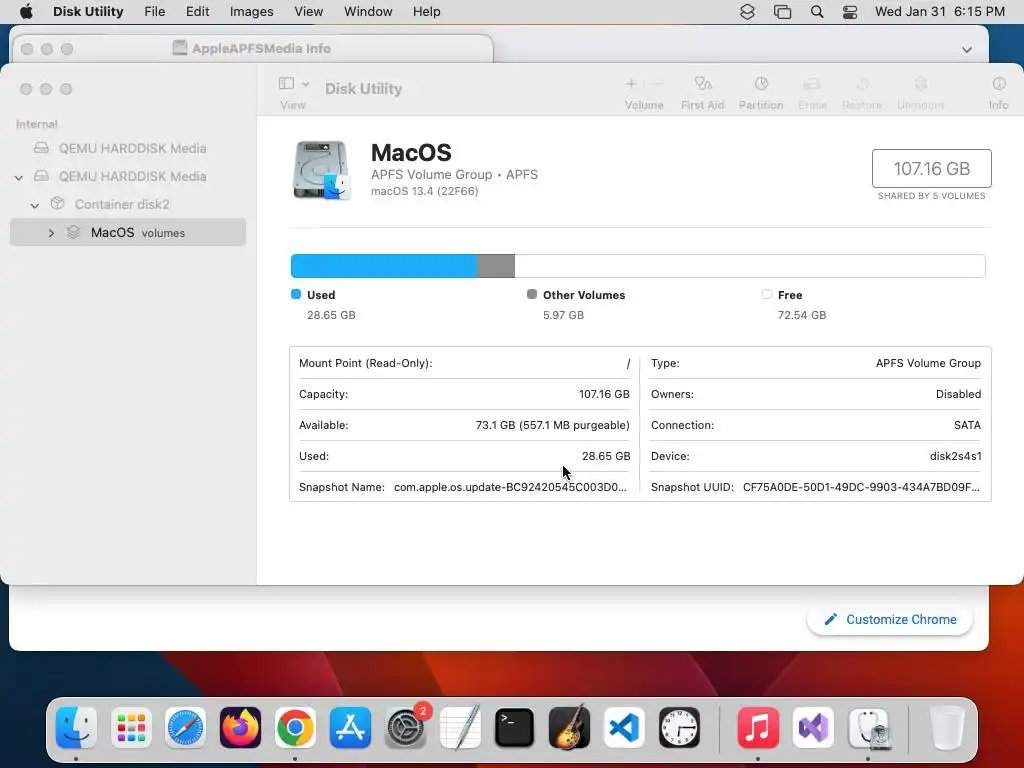Open TextEdit from the Dock
1024x768 pixels.
(460, 728)
